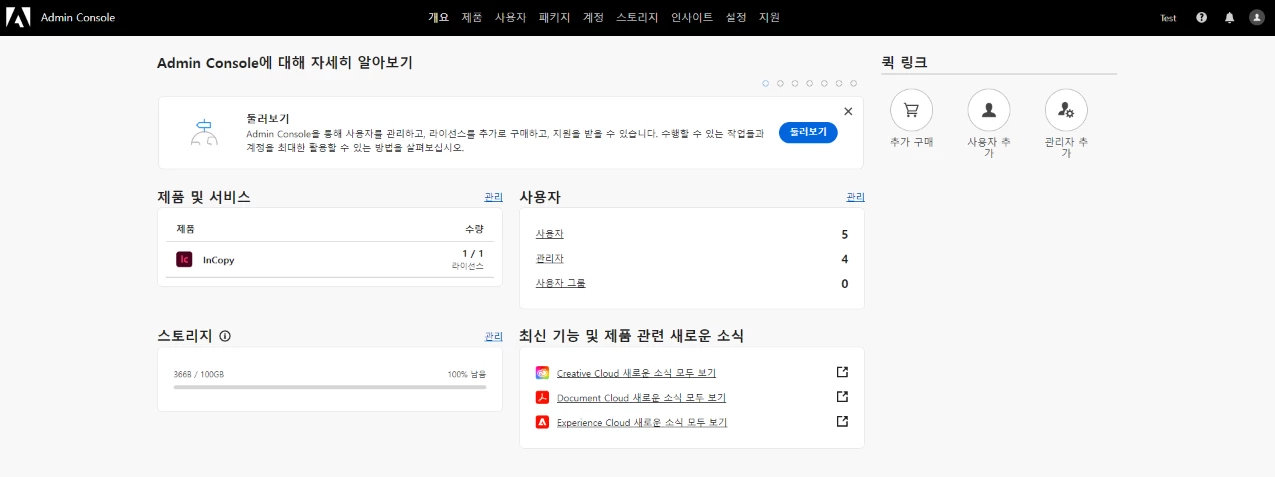The width and height of the screenshot is (1275, 477).
Task: Click the 수량 column header
Action: pos(474,229)
